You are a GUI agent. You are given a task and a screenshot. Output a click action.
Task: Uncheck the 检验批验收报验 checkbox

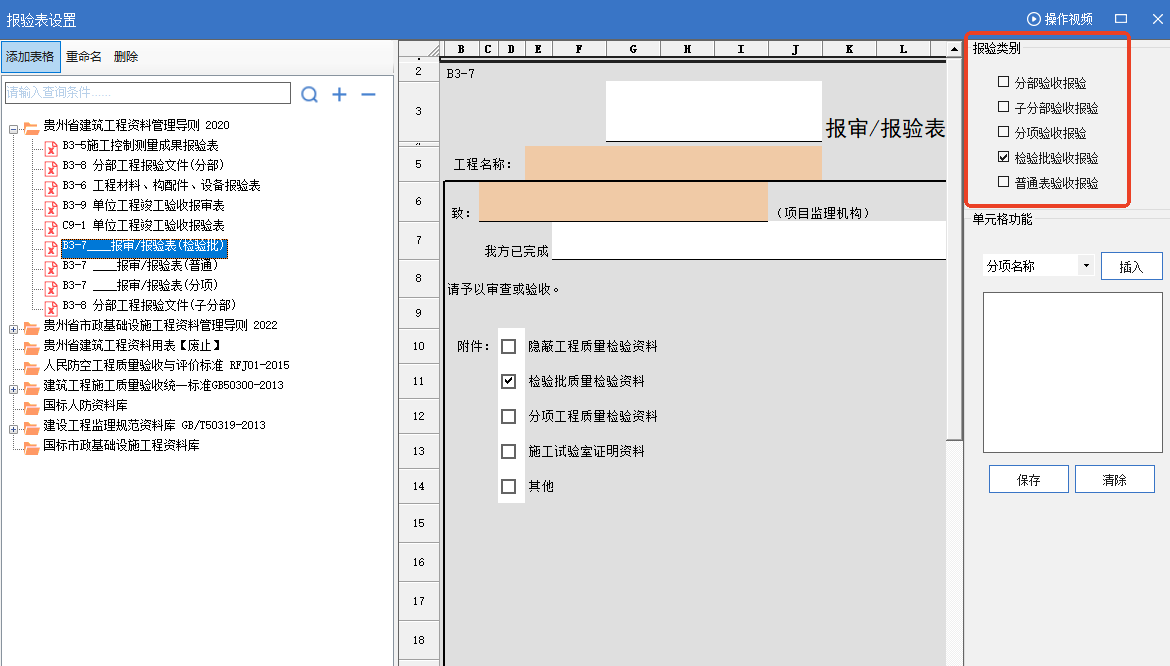(x=1004, y=157)
